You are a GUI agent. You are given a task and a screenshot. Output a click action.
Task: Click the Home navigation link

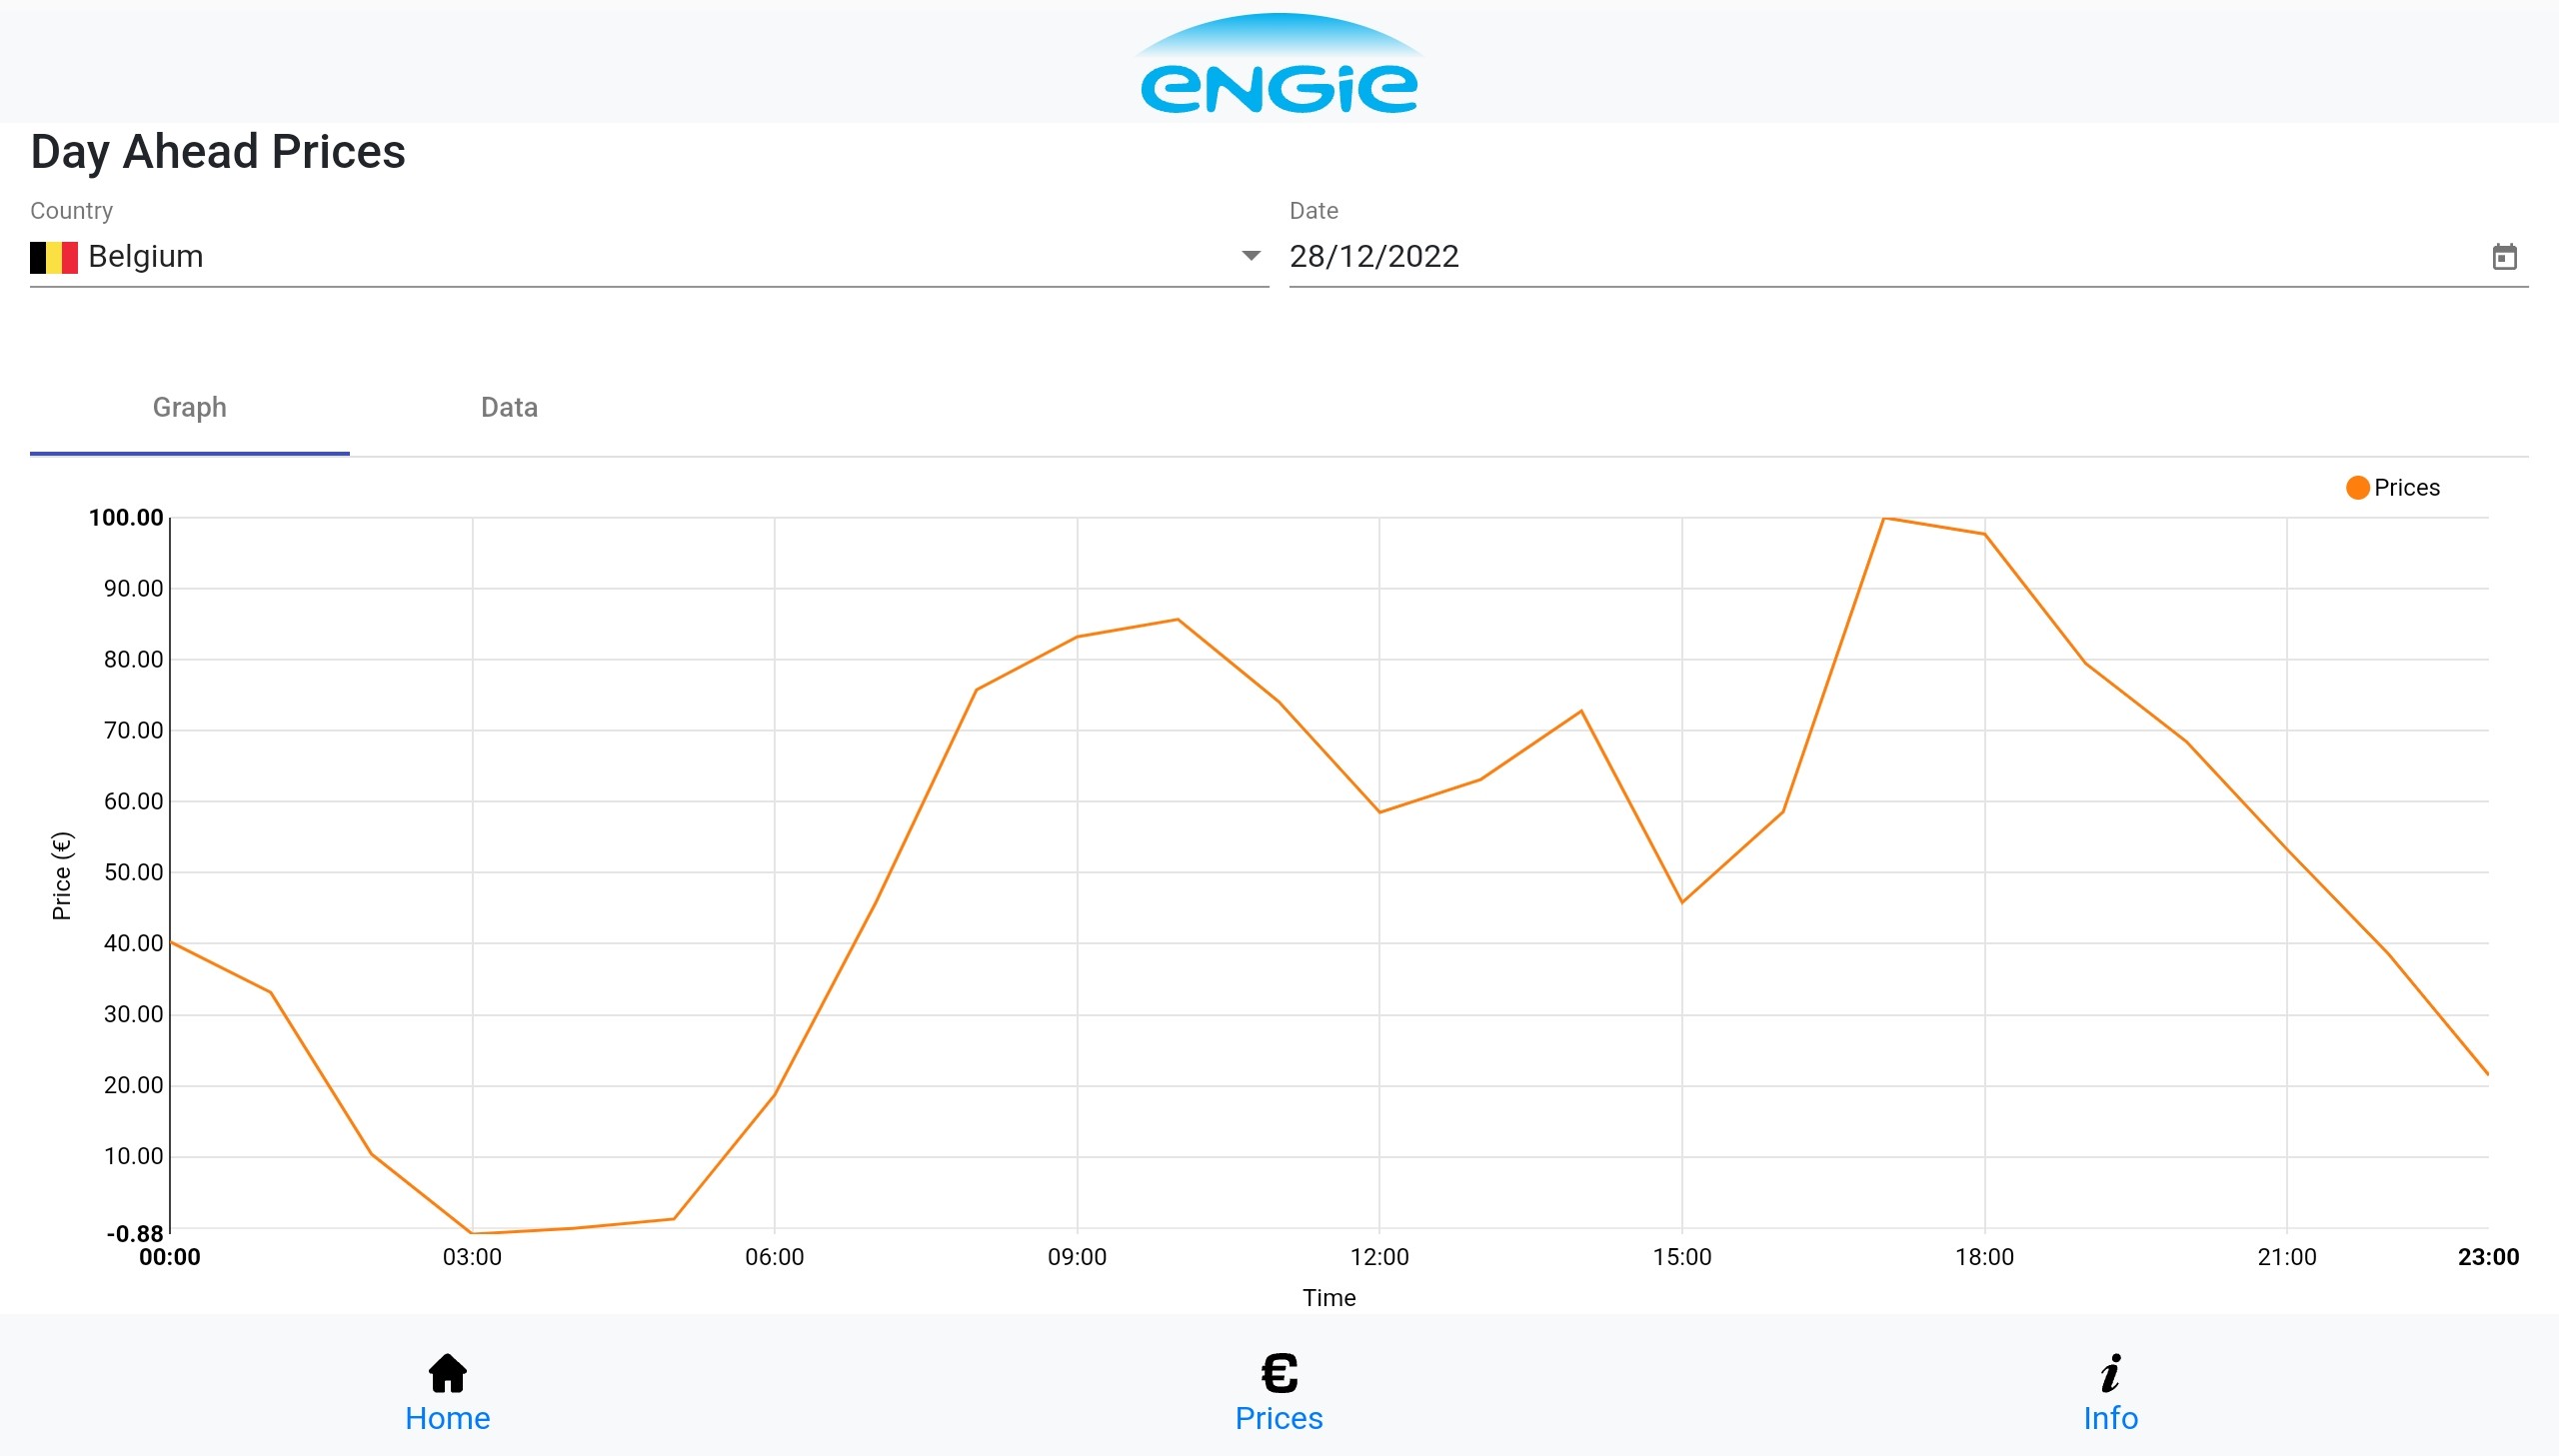click(447, 1418)
